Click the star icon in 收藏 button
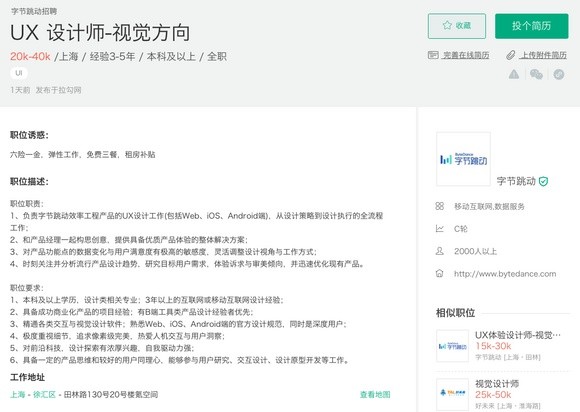 447,25
